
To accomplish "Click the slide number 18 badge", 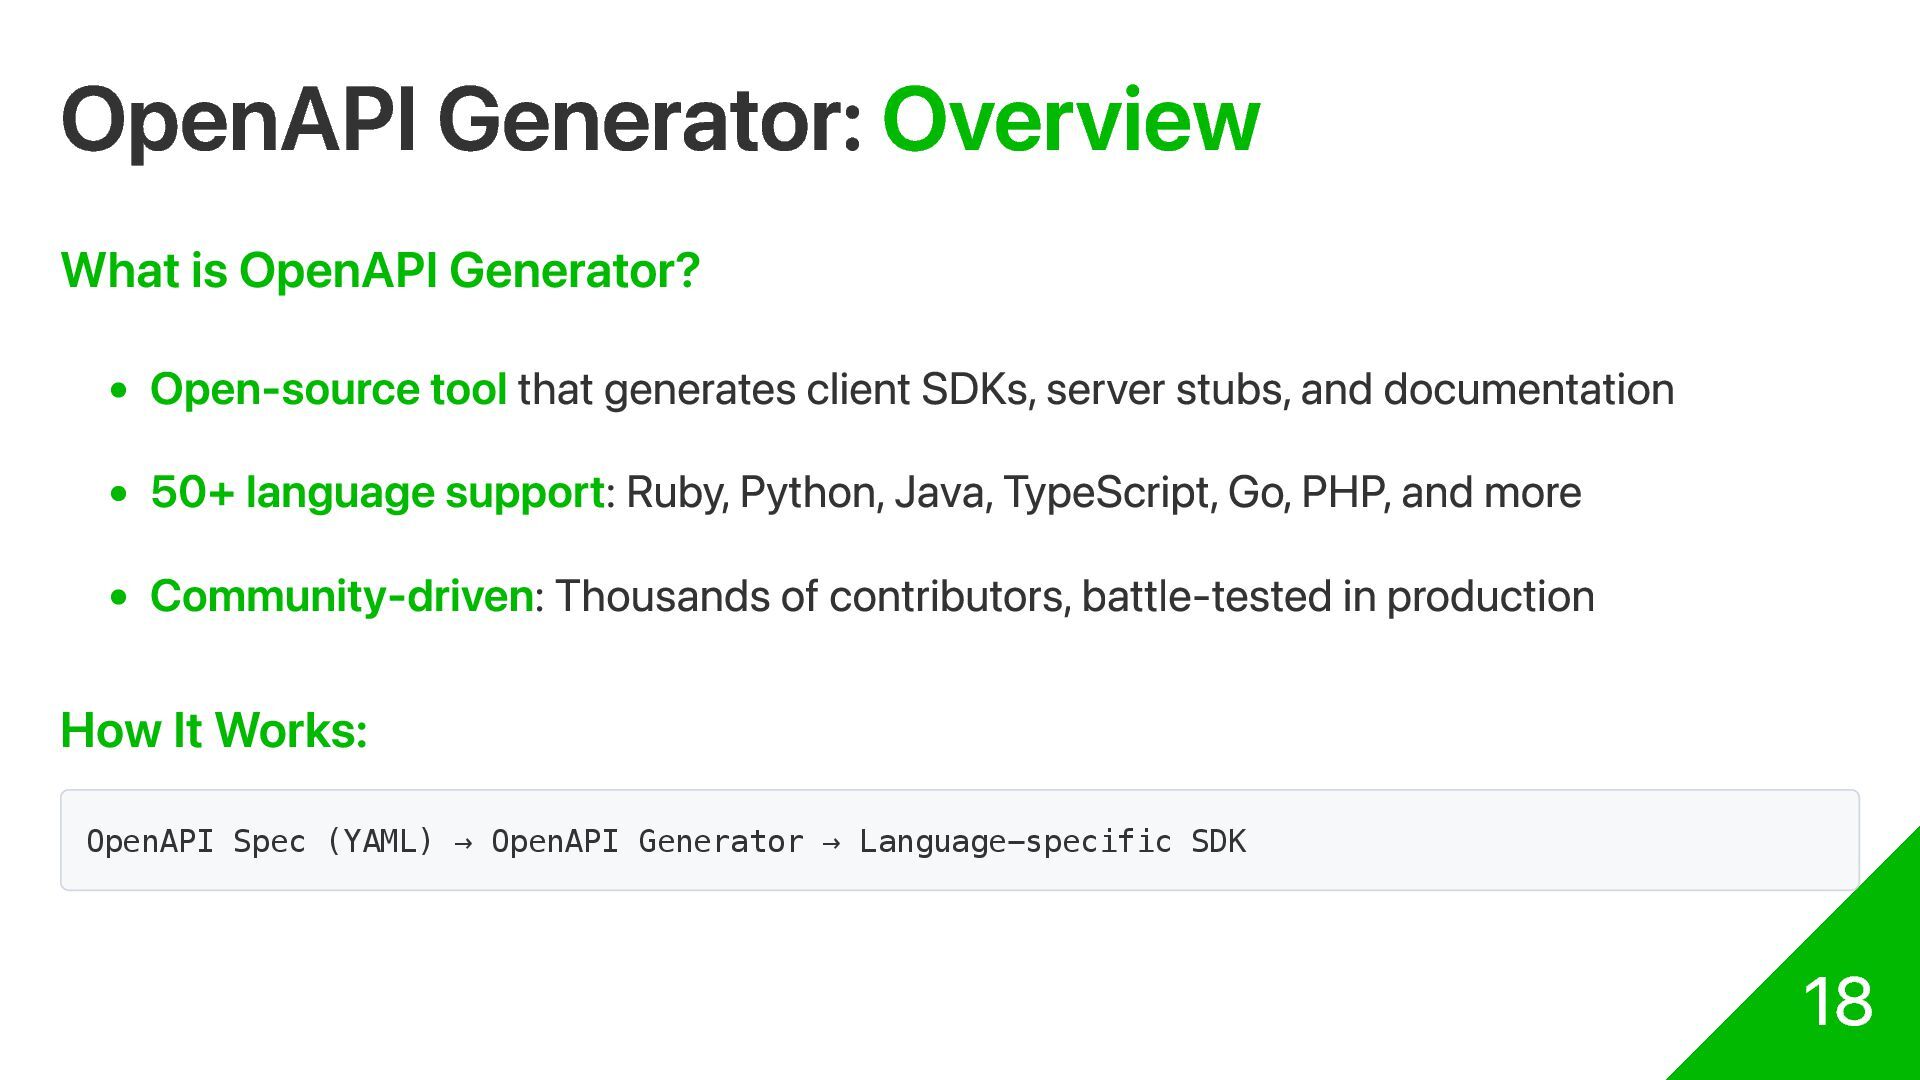I will pyautogui.click(x=1838, y=1001).
